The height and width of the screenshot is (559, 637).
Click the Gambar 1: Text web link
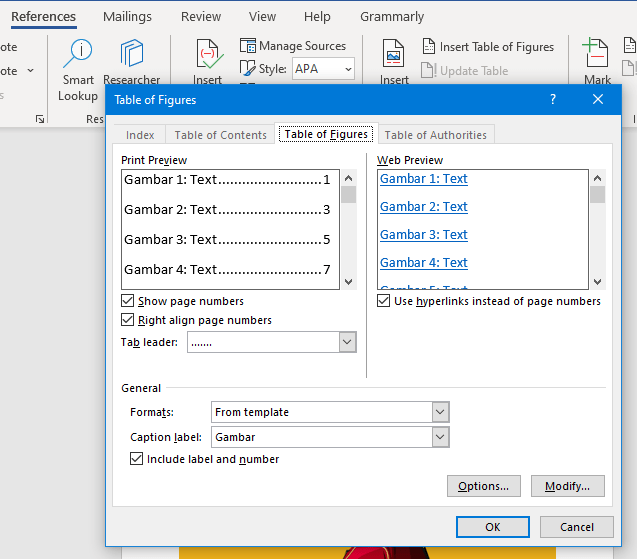coord(424,179)
